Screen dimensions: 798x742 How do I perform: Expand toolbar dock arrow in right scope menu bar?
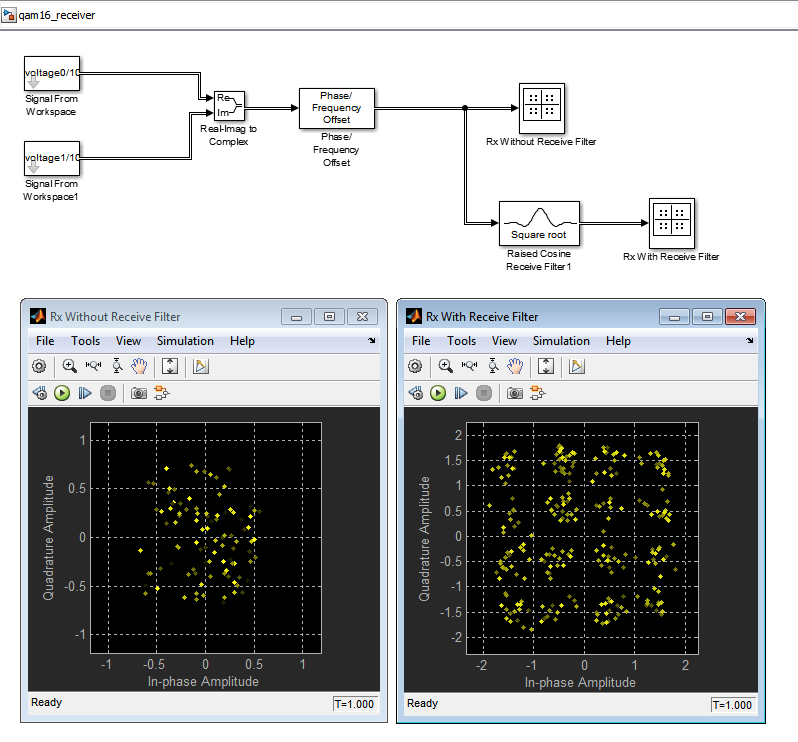click(750, 340)
